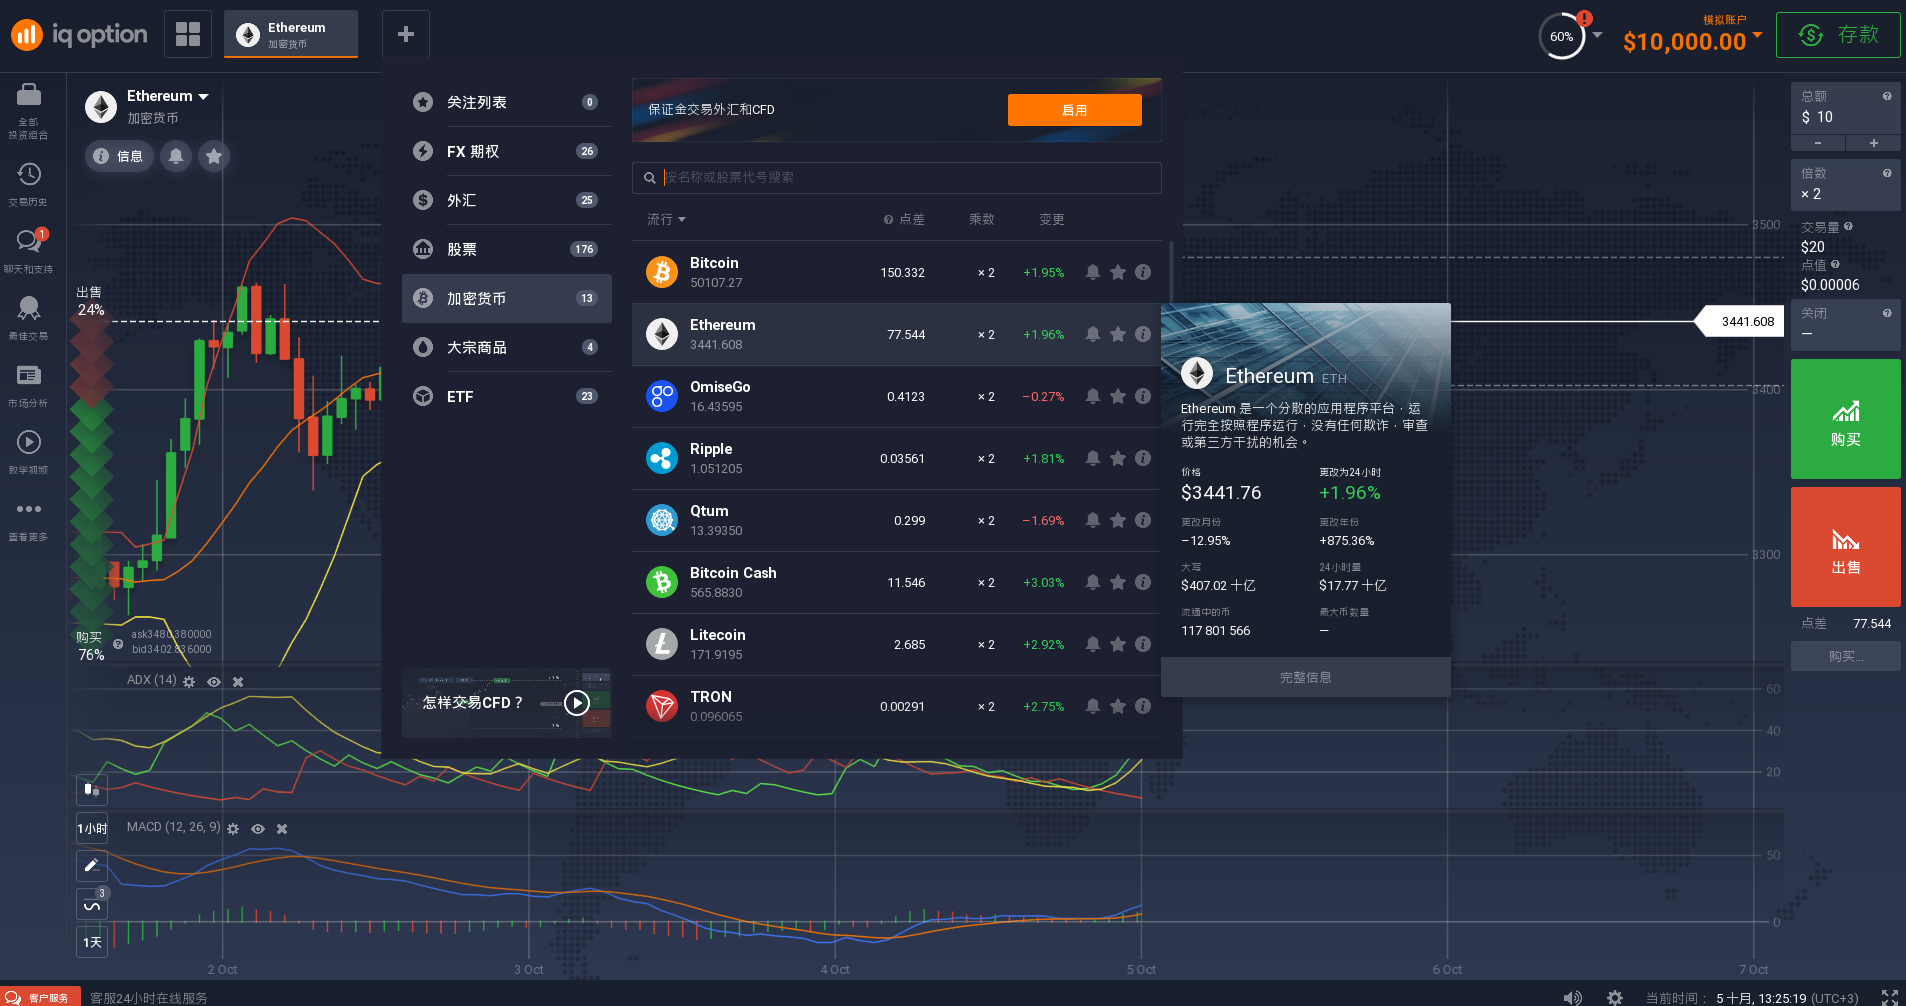Open video tutorials sidebar icon
Viewport: 1906px width, 1006px height.
(x=29, y=442)
